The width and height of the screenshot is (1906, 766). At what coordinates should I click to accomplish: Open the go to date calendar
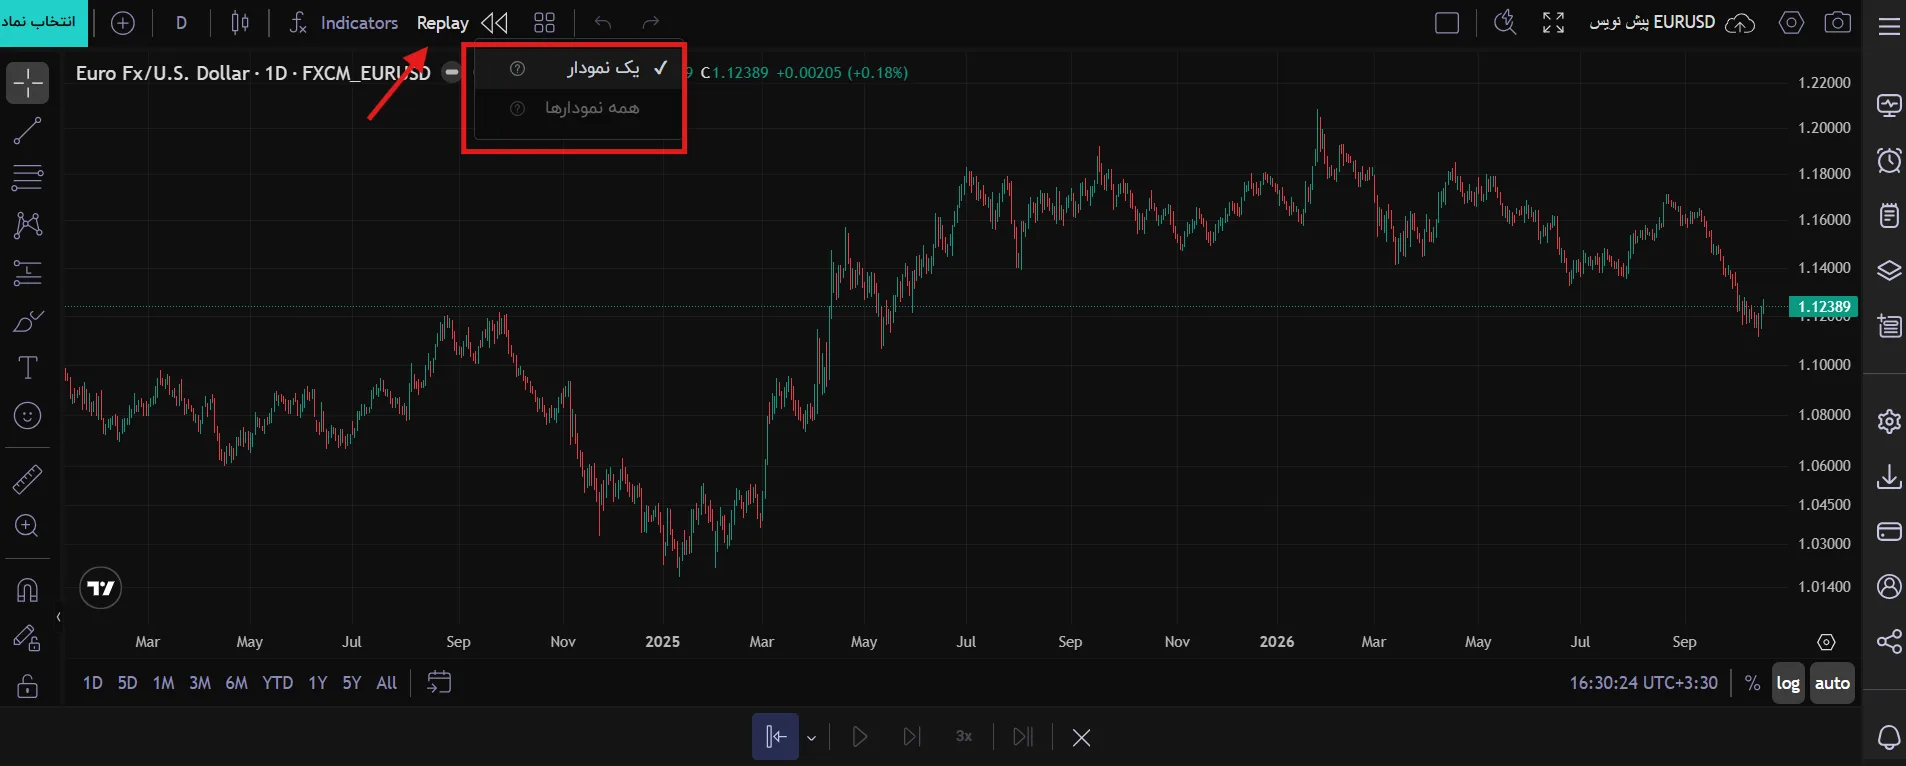point(439,683)
